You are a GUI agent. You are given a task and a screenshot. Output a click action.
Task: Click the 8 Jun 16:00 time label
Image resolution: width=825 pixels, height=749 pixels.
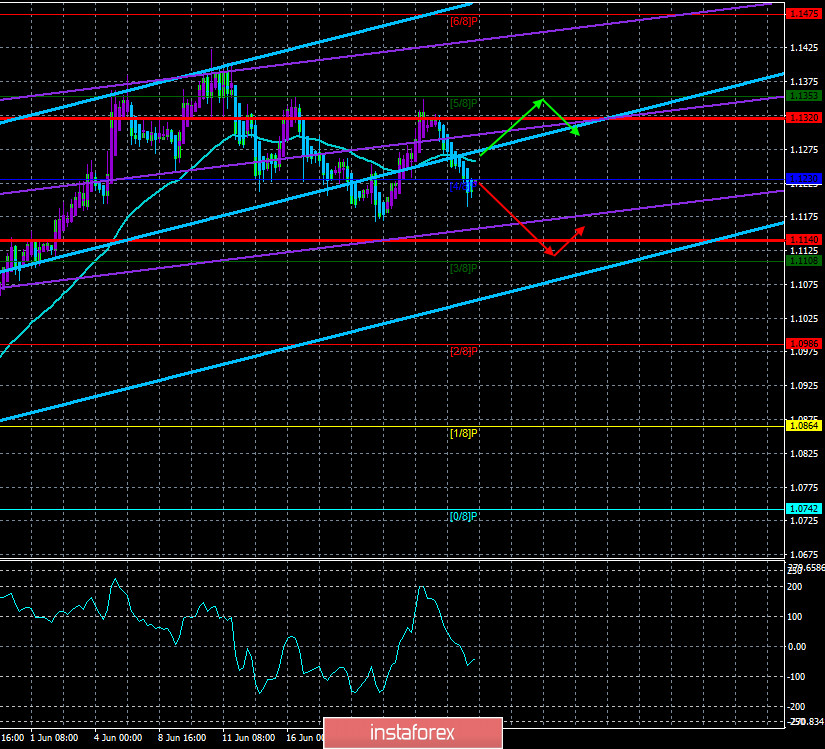185,738
